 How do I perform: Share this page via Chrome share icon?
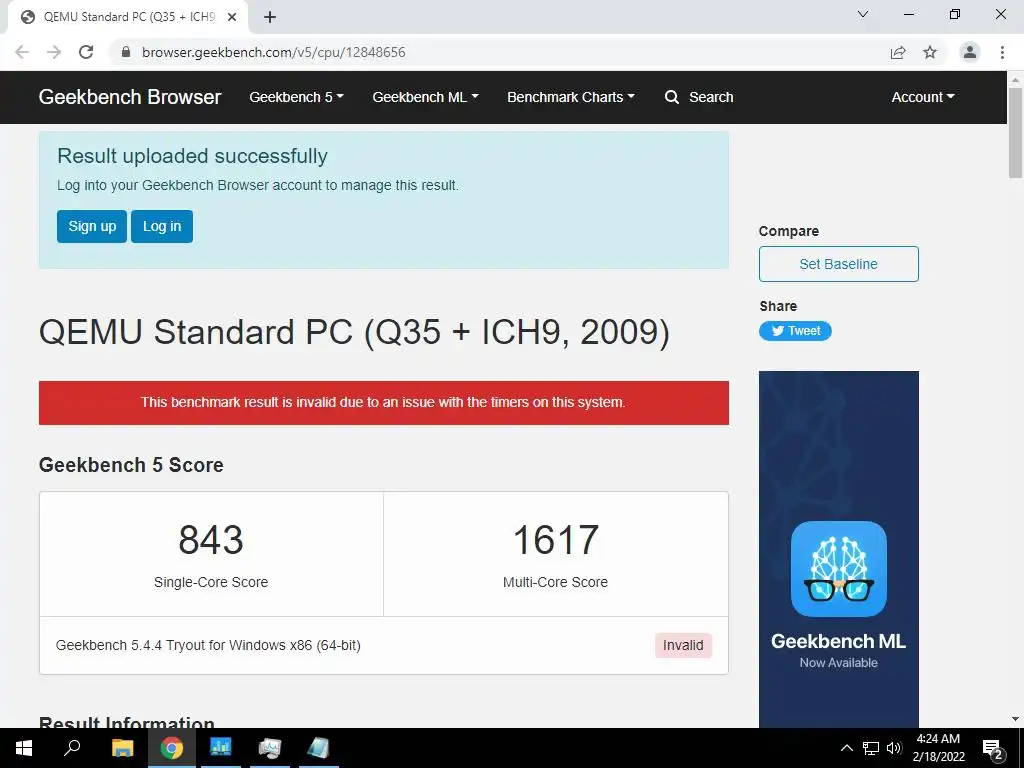click(898, 52)
